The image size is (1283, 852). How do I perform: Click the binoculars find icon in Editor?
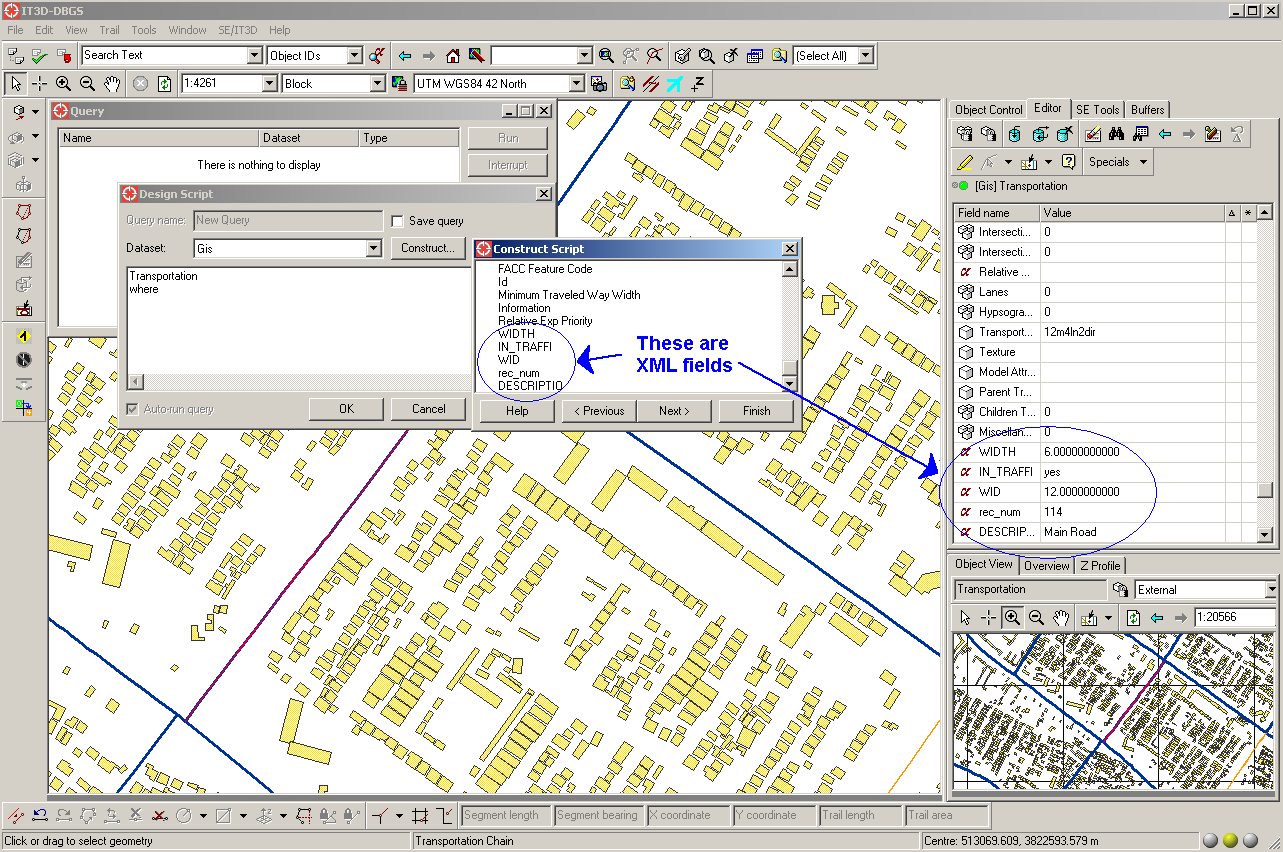coord(1116,134)
